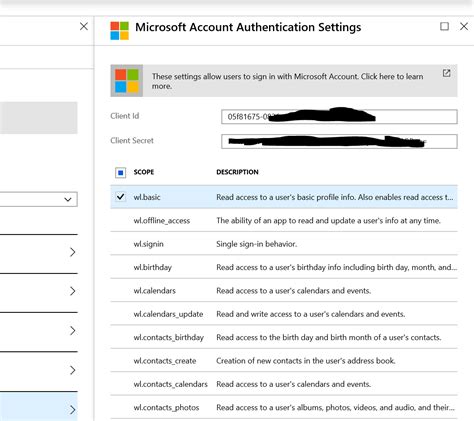
Task: Select the wl.contacts_calendars scope row
Action: [x=284, y=384]
